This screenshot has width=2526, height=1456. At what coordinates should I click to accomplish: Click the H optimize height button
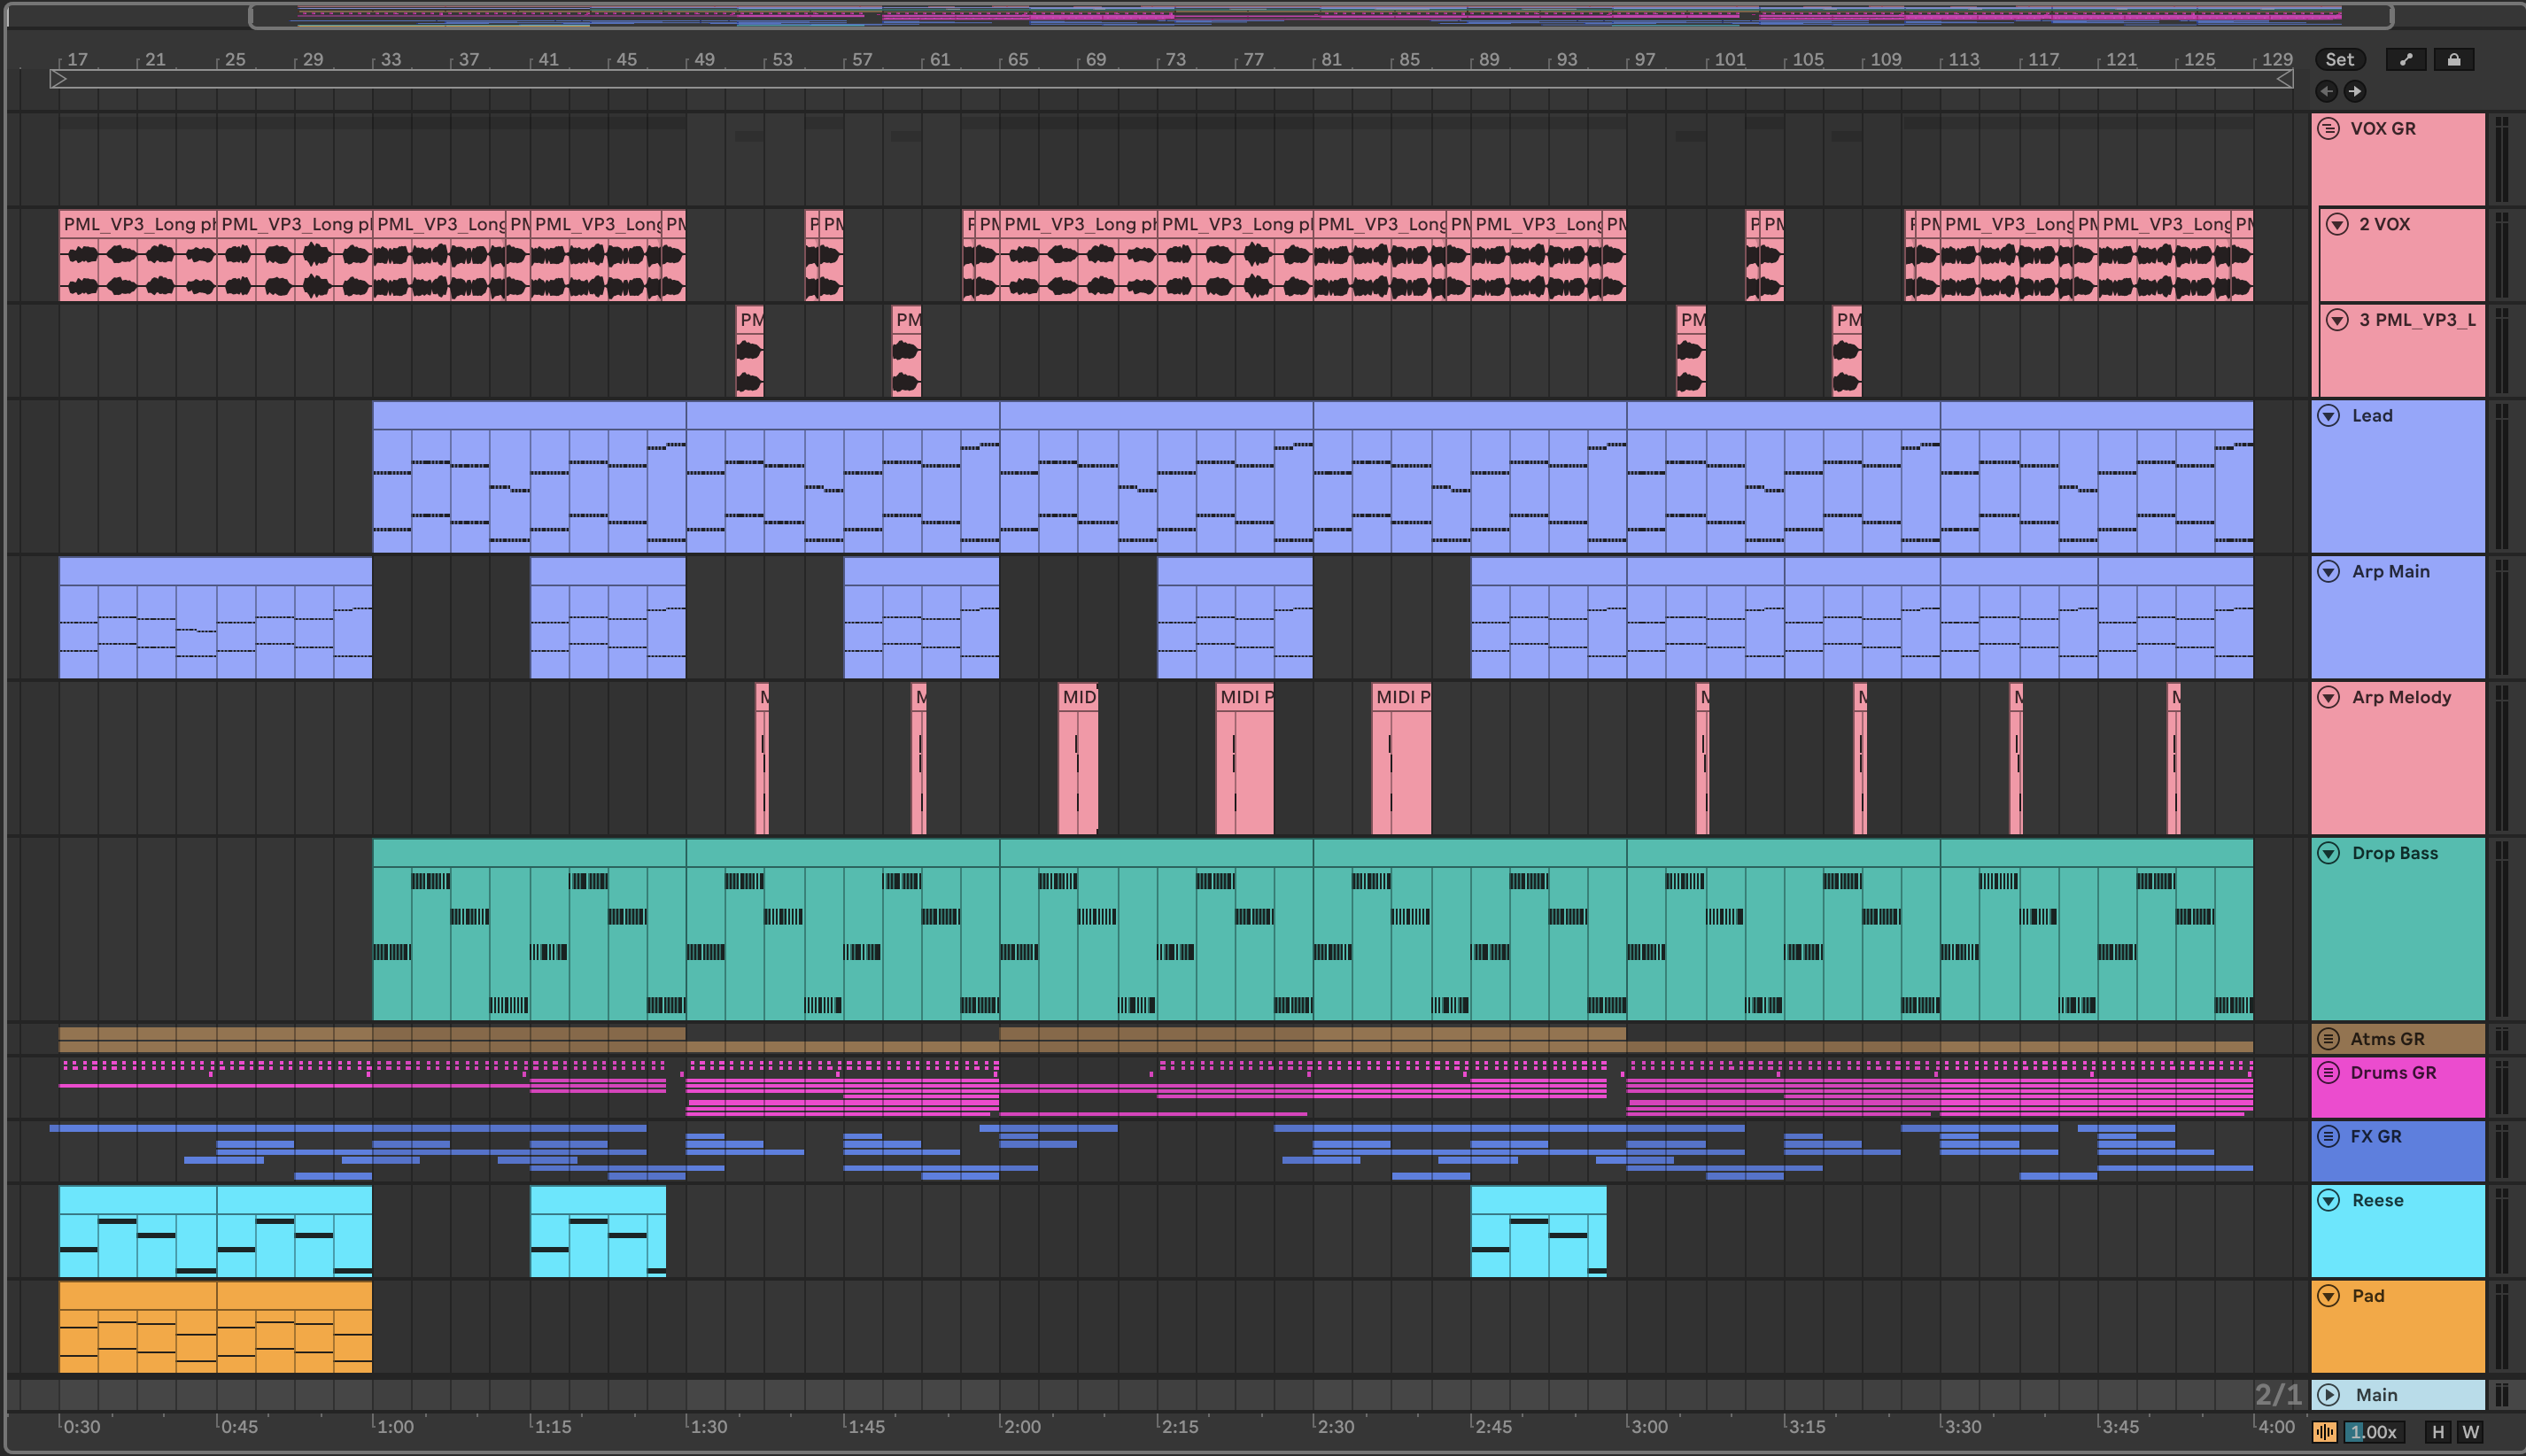pyautogui.click(x=2437, y=1432)
